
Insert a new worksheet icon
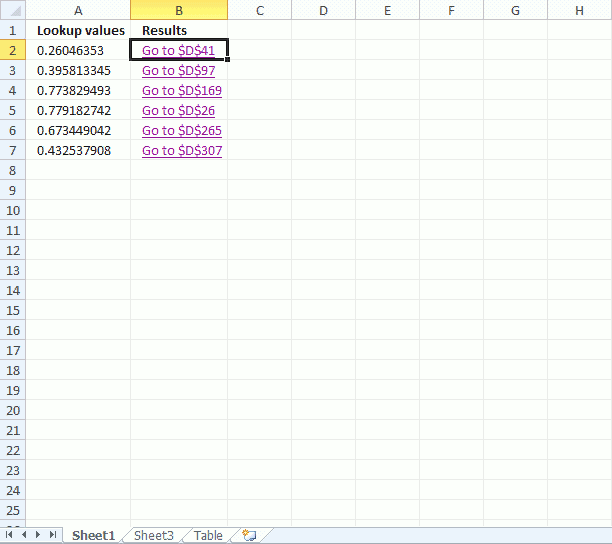click(249, 535)
